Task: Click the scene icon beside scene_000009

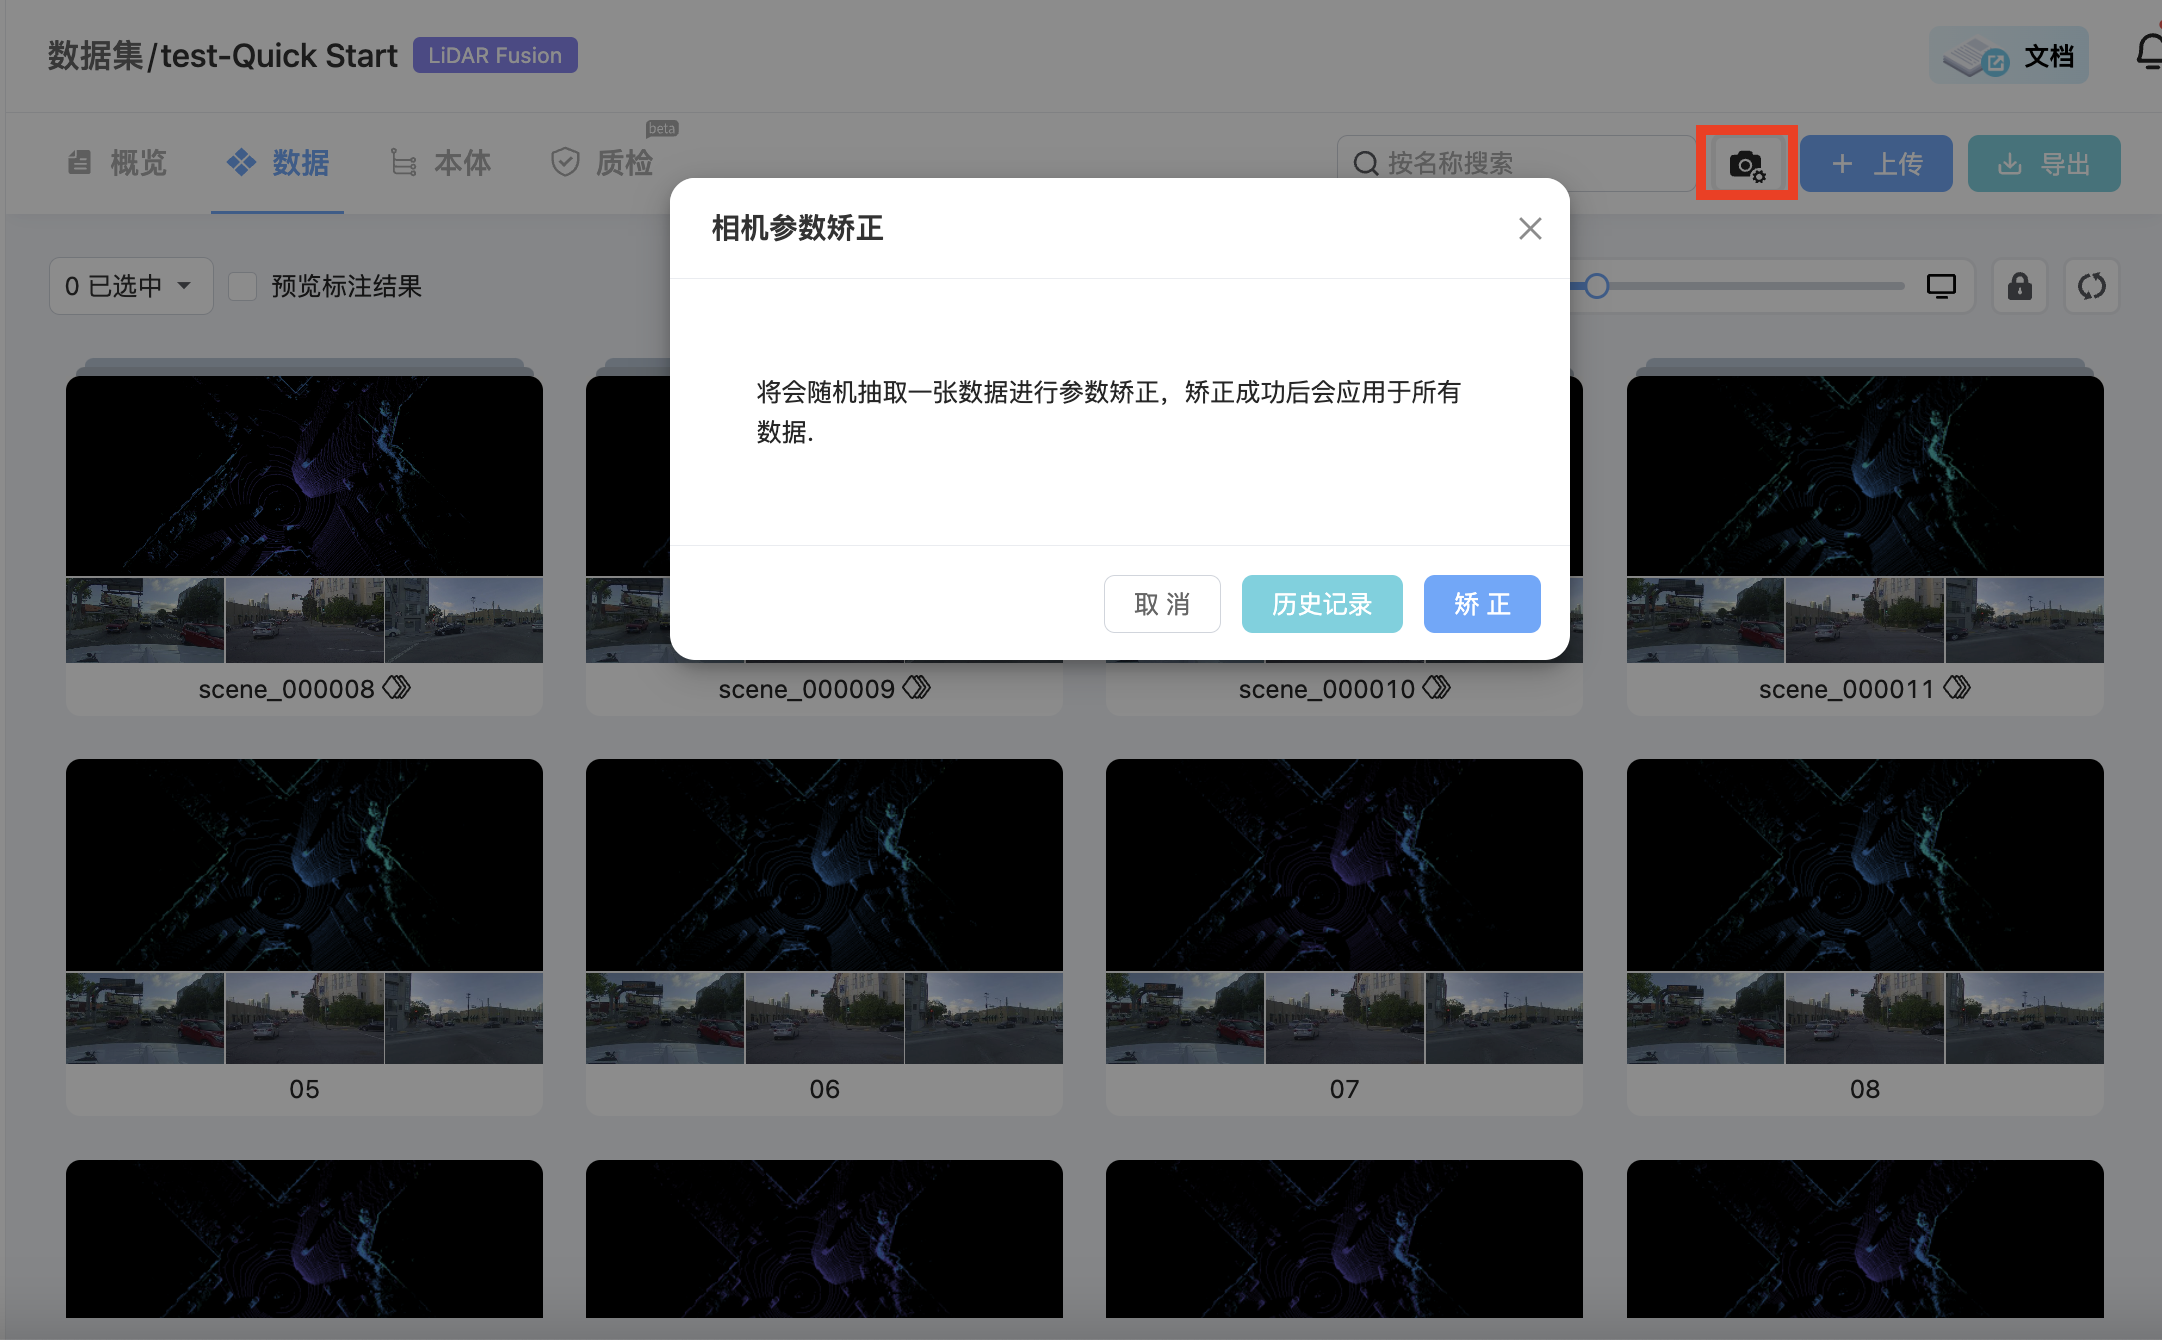Action: [x=917, y=688]
